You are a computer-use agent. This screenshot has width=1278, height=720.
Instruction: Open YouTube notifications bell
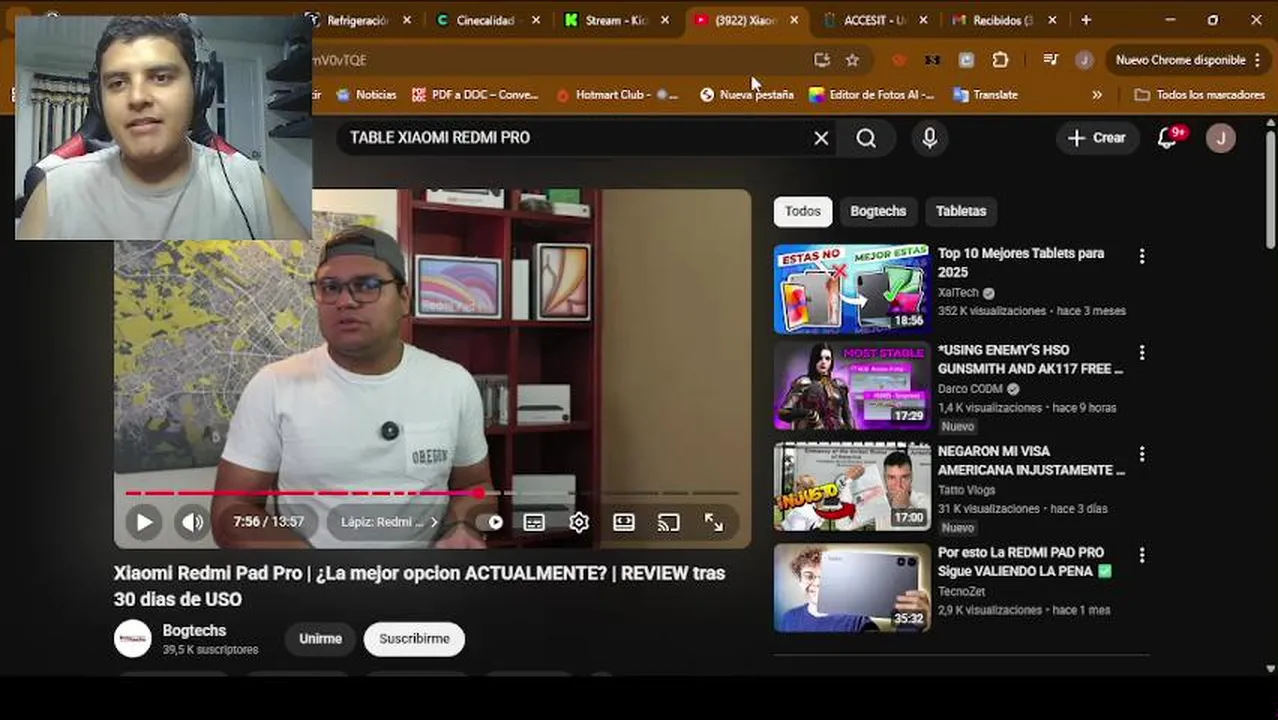pyautogui.click(x=1167, y=138)
